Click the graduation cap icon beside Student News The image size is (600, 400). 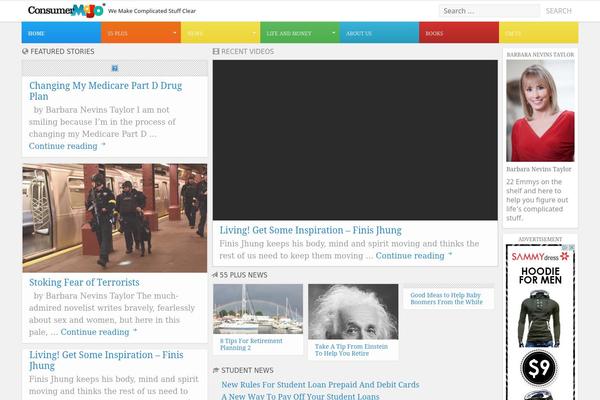point(216,370)
